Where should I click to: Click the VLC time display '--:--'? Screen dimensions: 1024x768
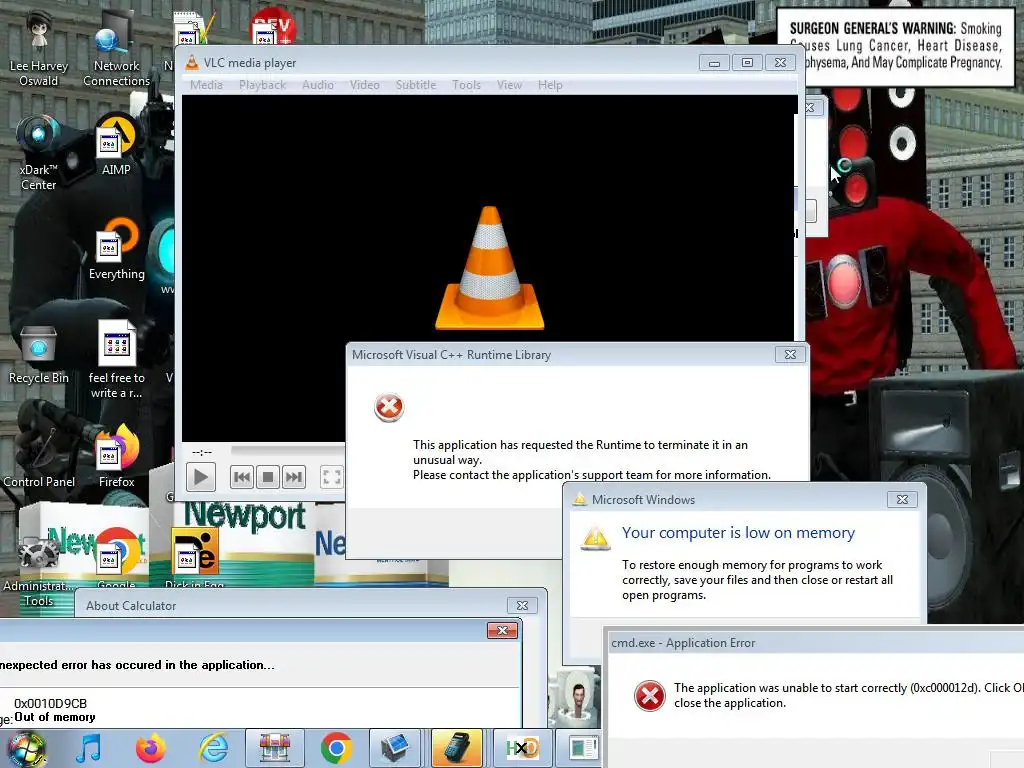pos(202,452)
